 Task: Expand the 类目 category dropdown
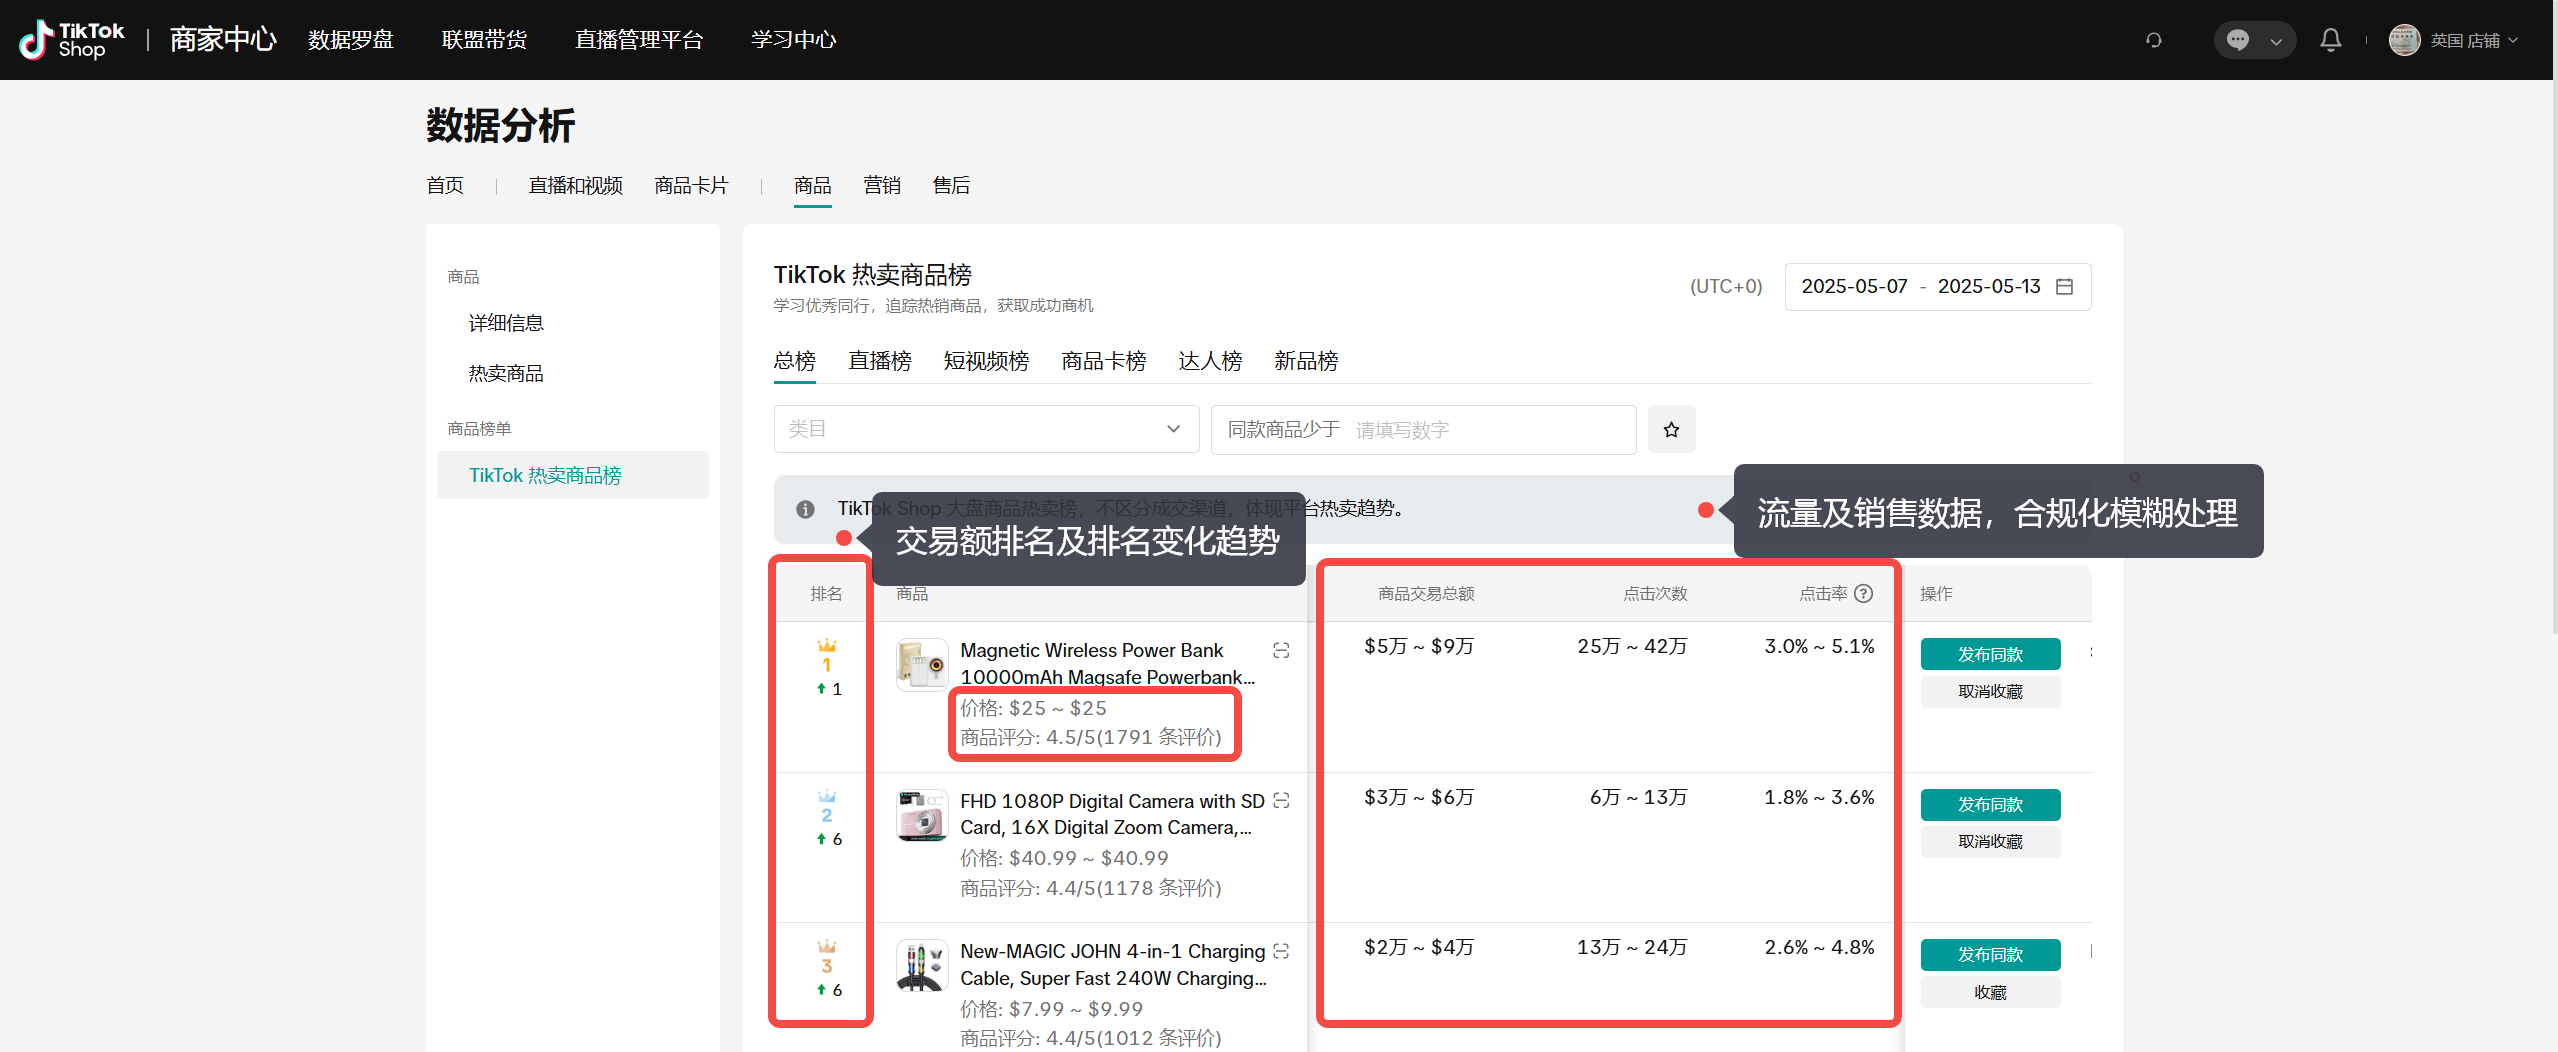985,429
